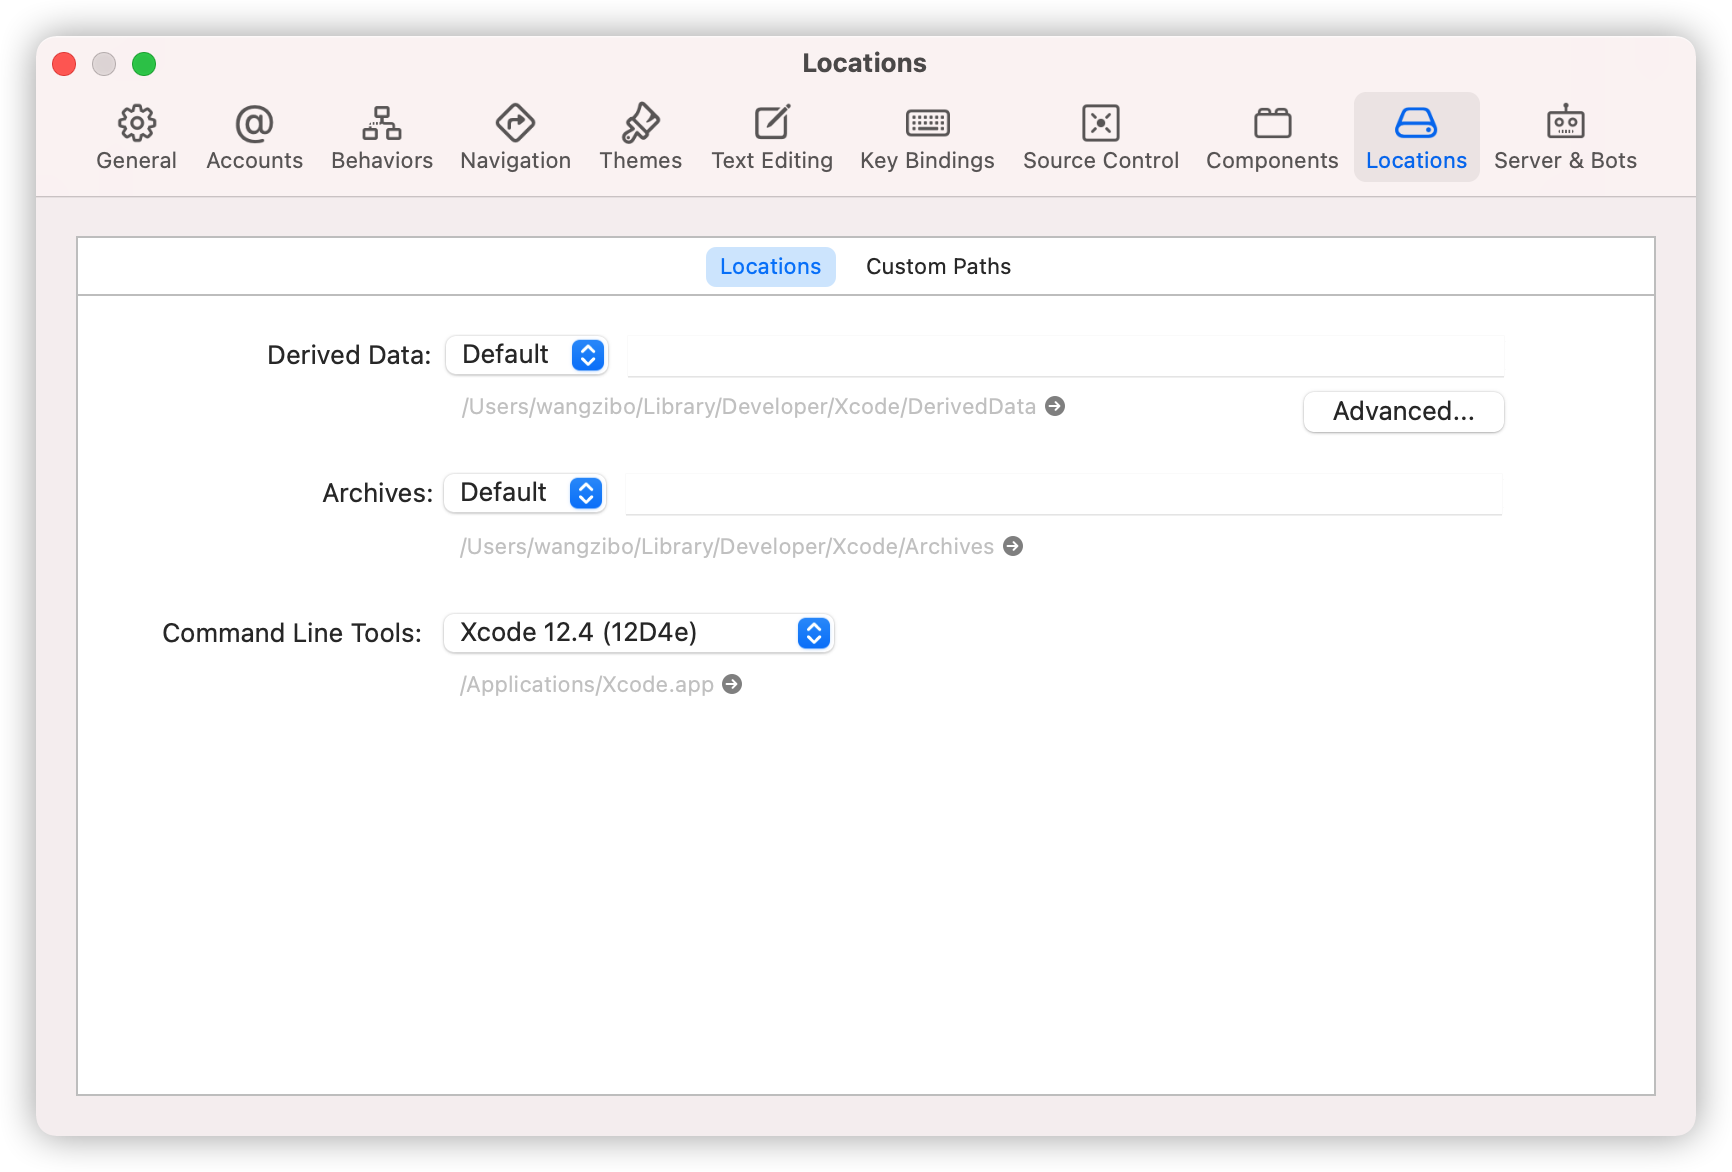The width and height of the screenshot is (1732, 1172).
Task: Open the General preferences pane
Action: coord(136,138)
